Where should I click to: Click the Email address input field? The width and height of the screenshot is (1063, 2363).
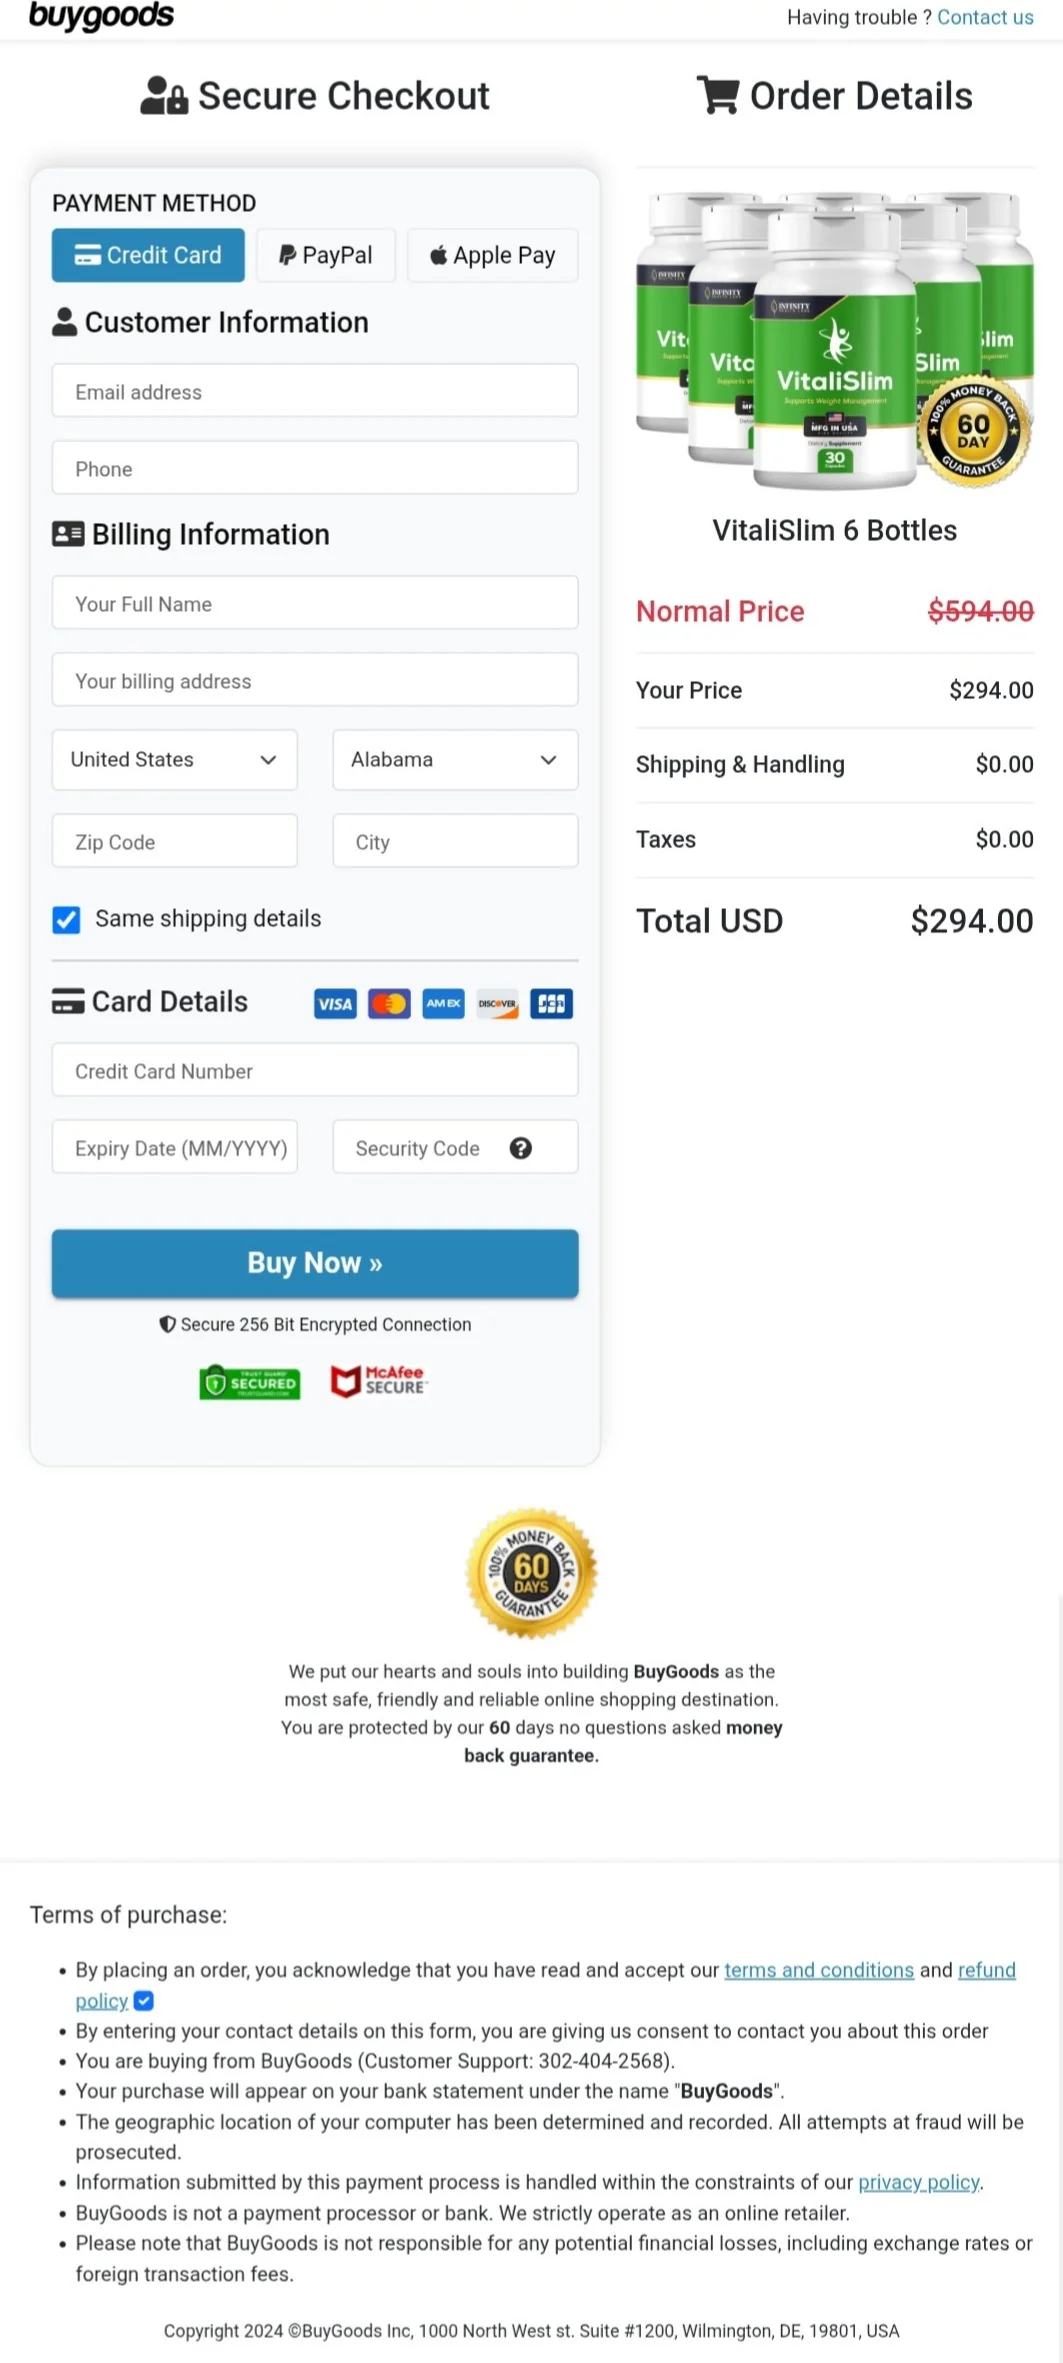(x=315, y=391)
